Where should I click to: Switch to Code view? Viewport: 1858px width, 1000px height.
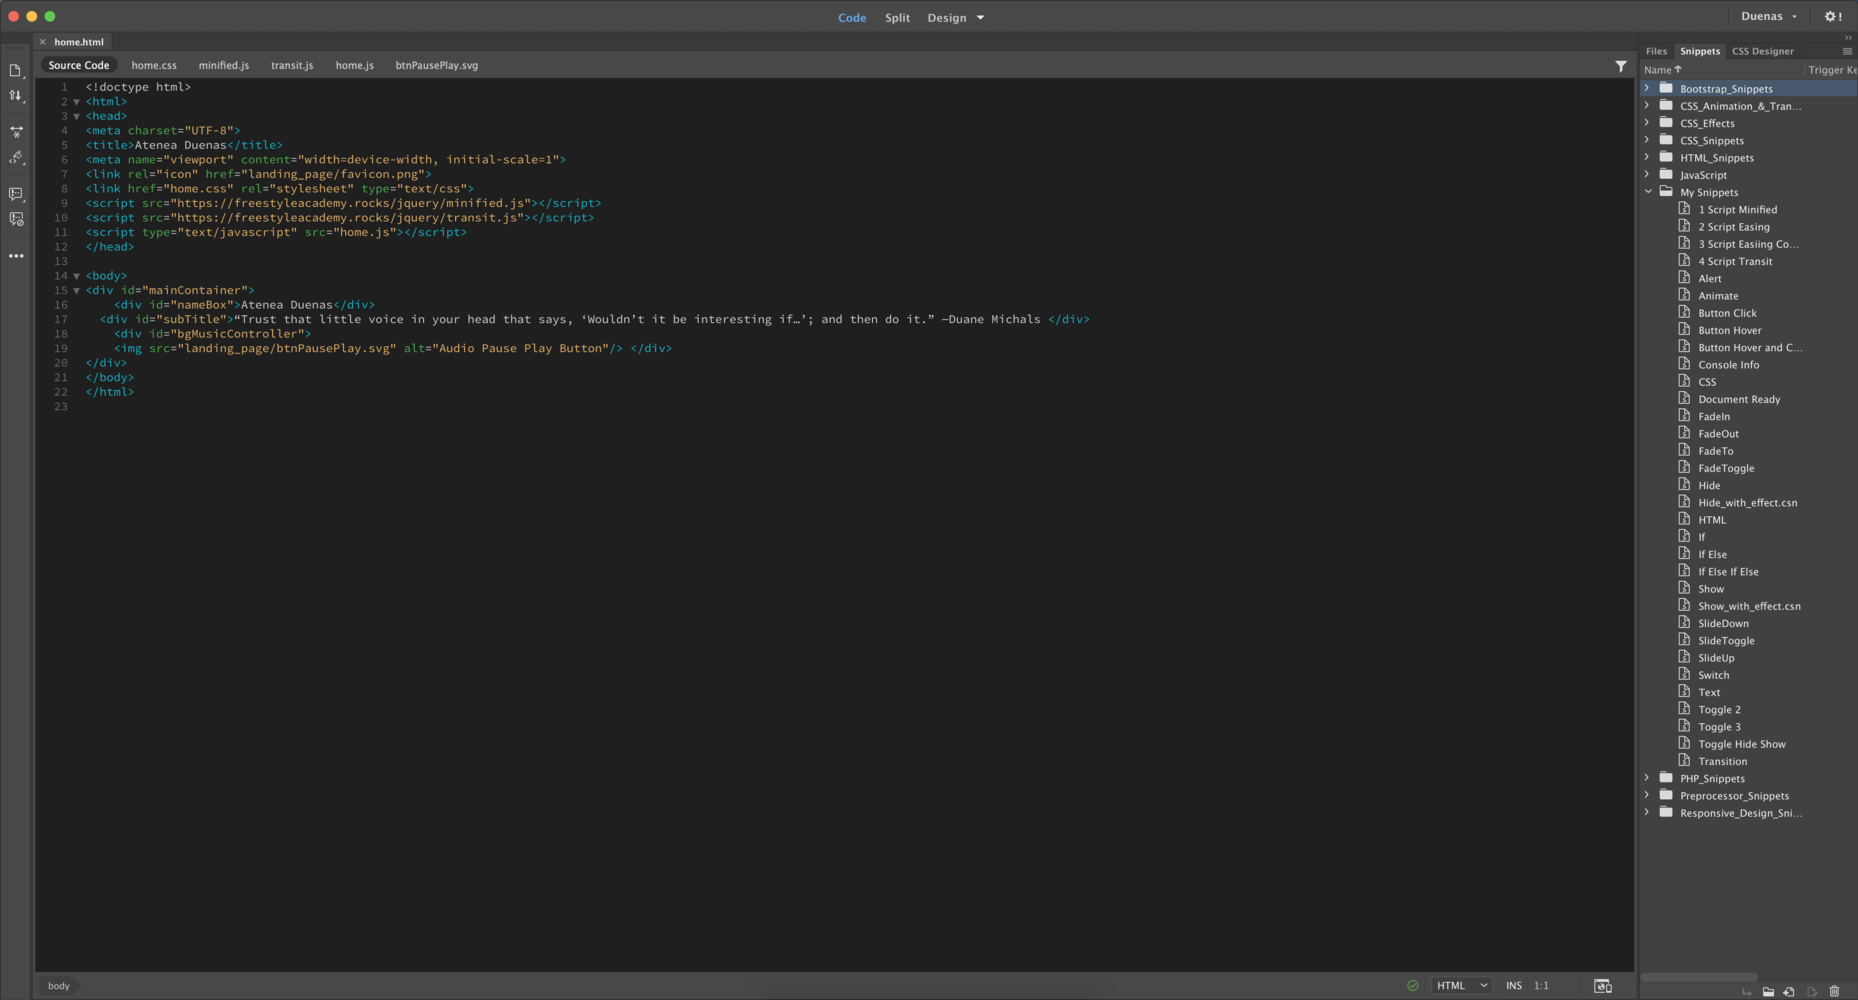tap(852, 18)
